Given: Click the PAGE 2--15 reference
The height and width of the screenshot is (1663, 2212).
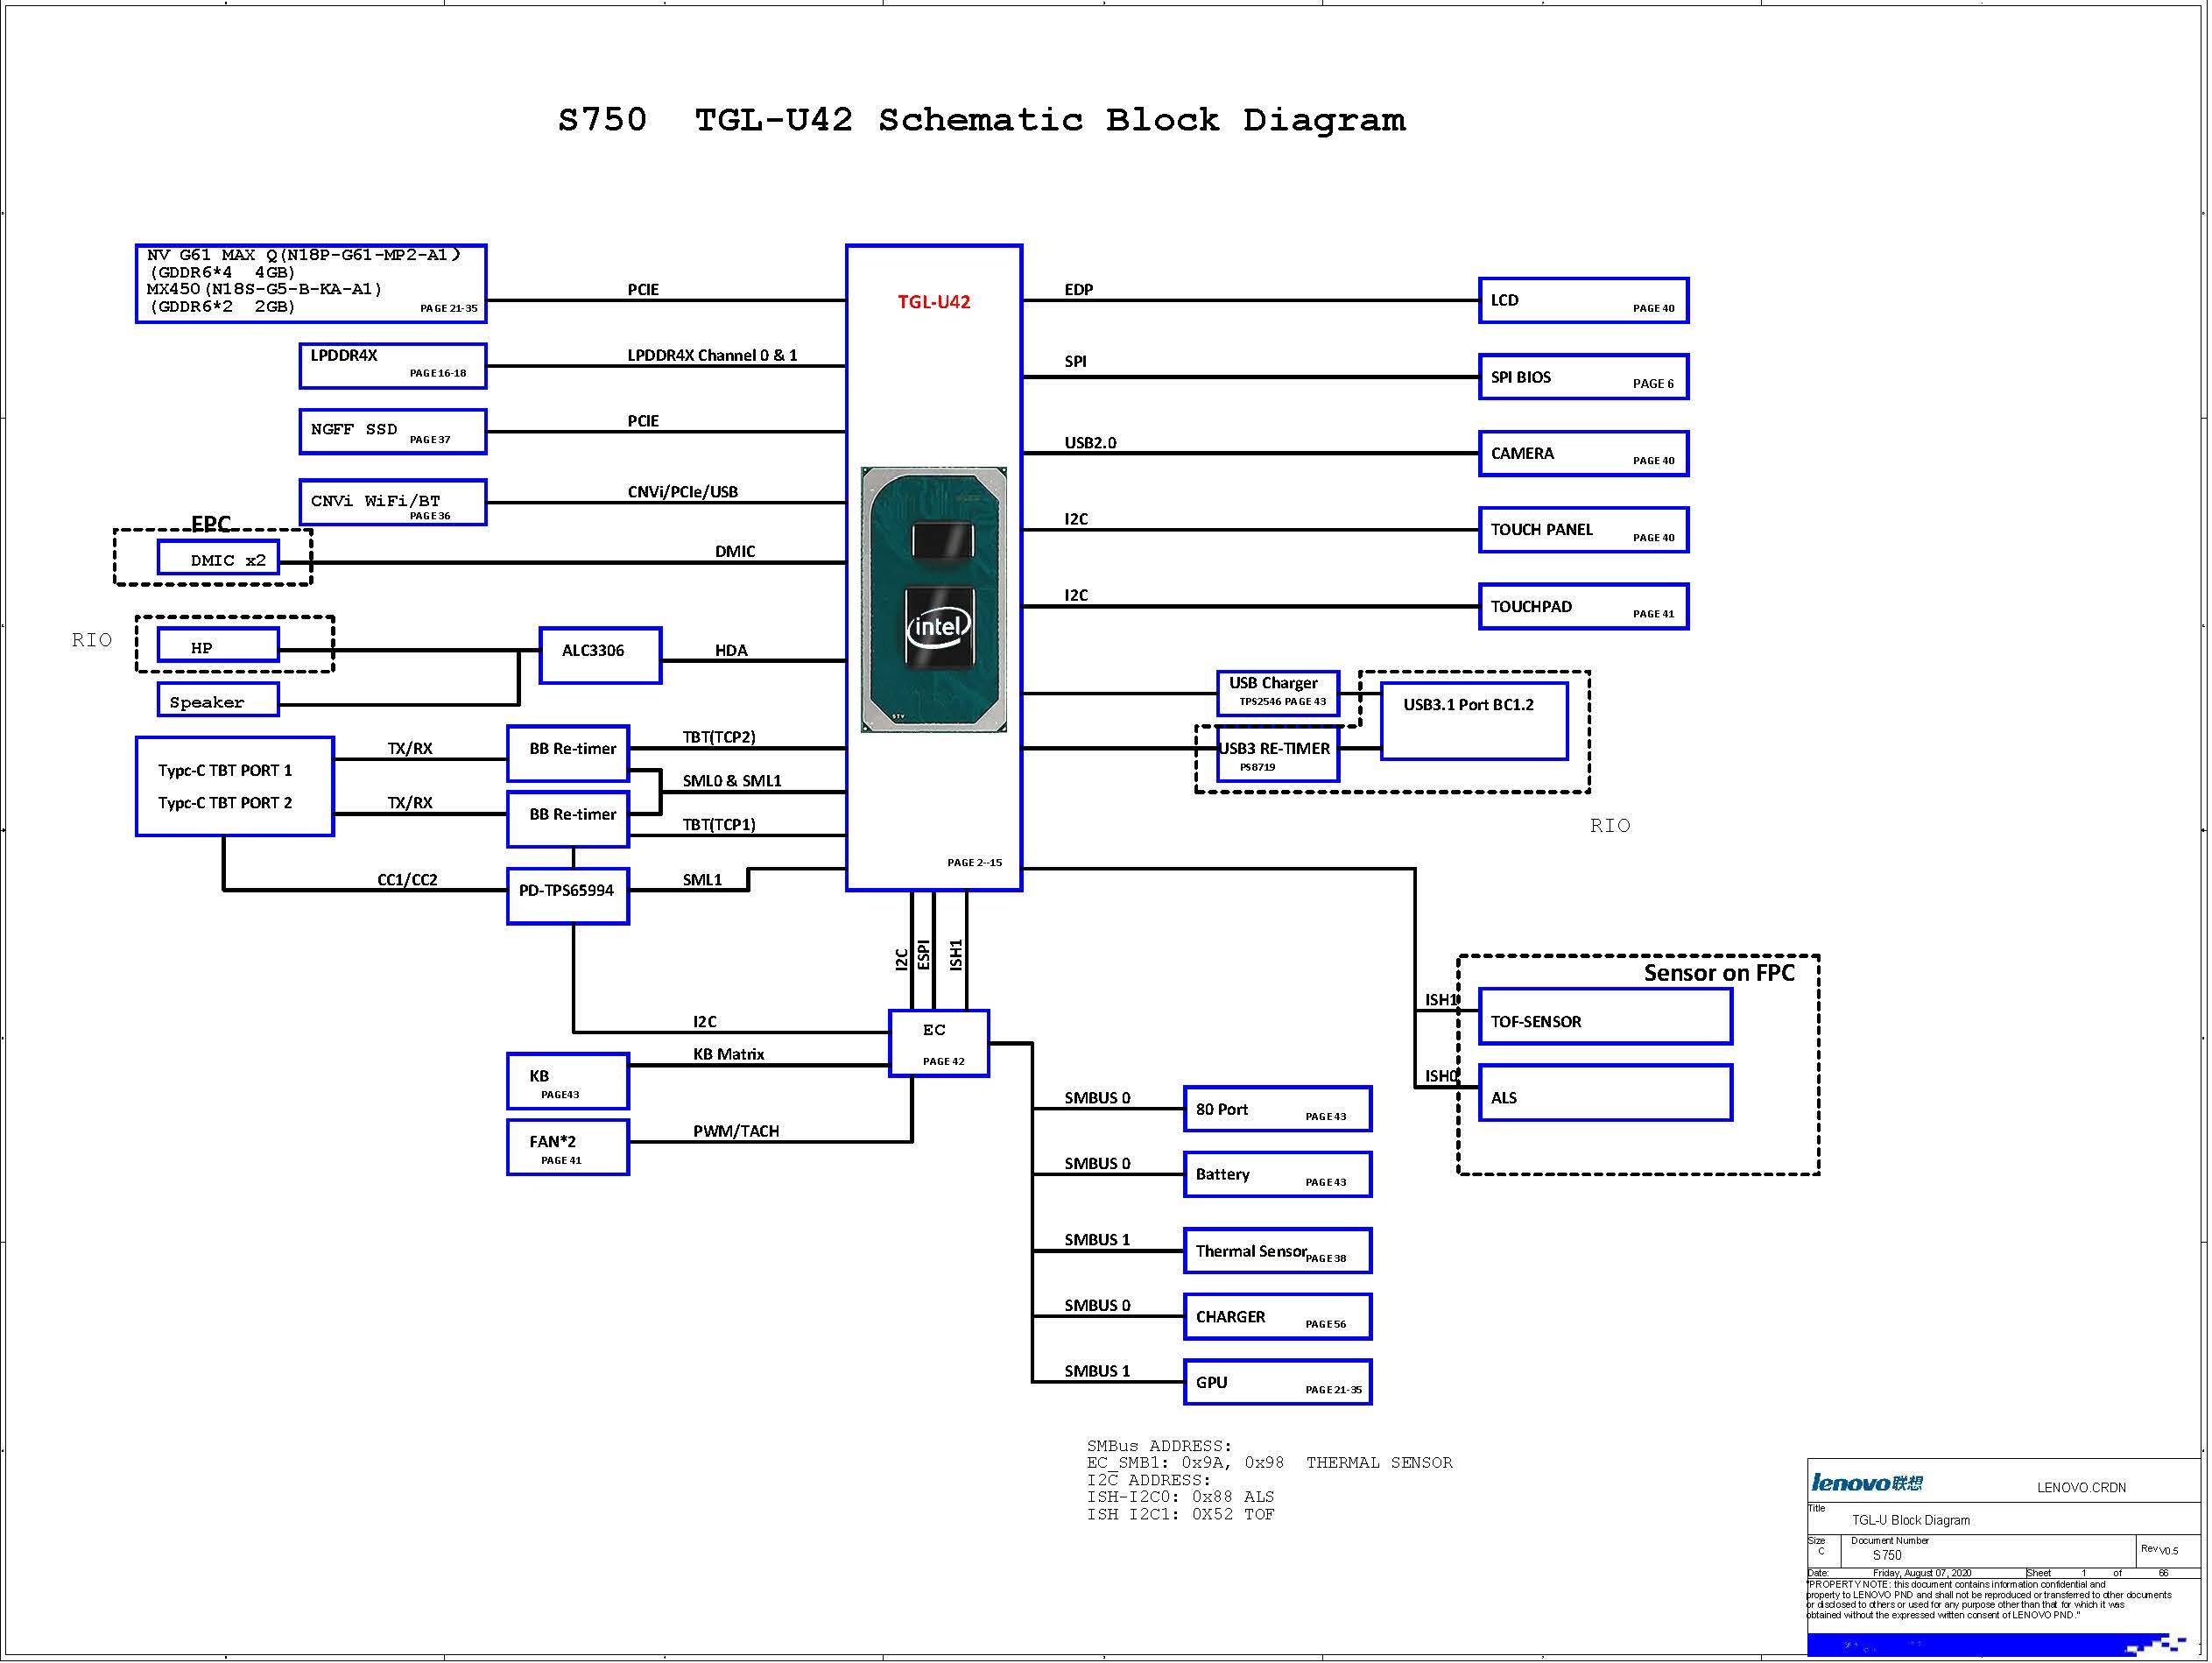Looking at the screenshot, I should click(x=974, y=862).
